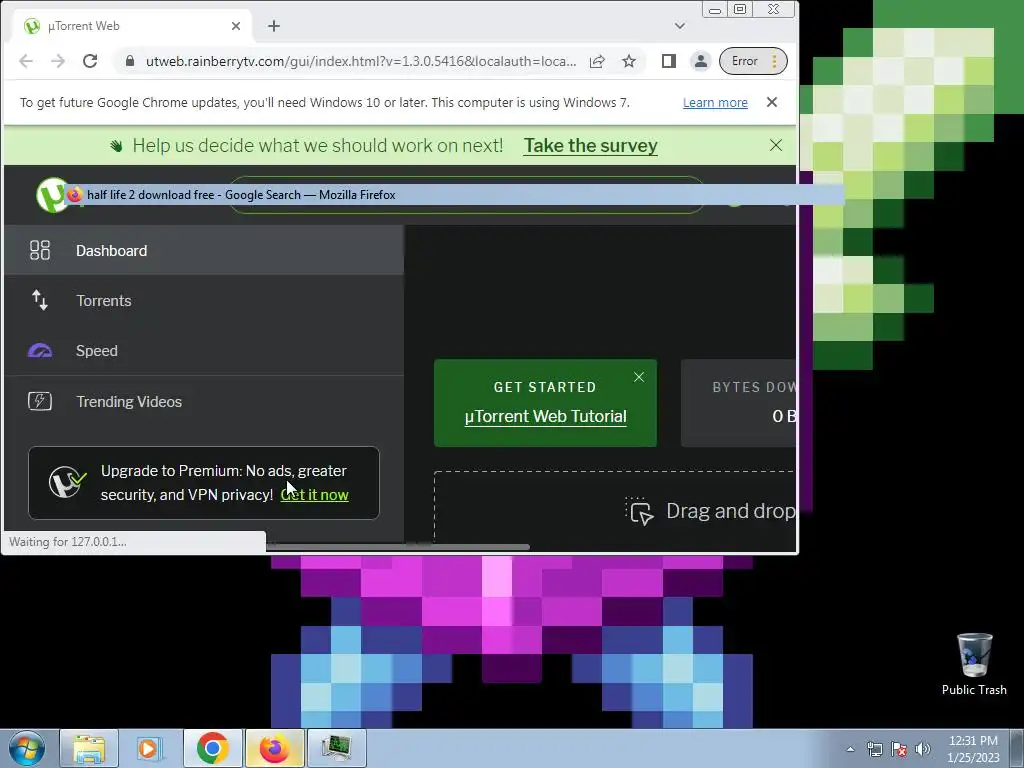Click the µTorrent logo in the header
The width and height of the screenshot is (1024, 768).
click(53, 195)
